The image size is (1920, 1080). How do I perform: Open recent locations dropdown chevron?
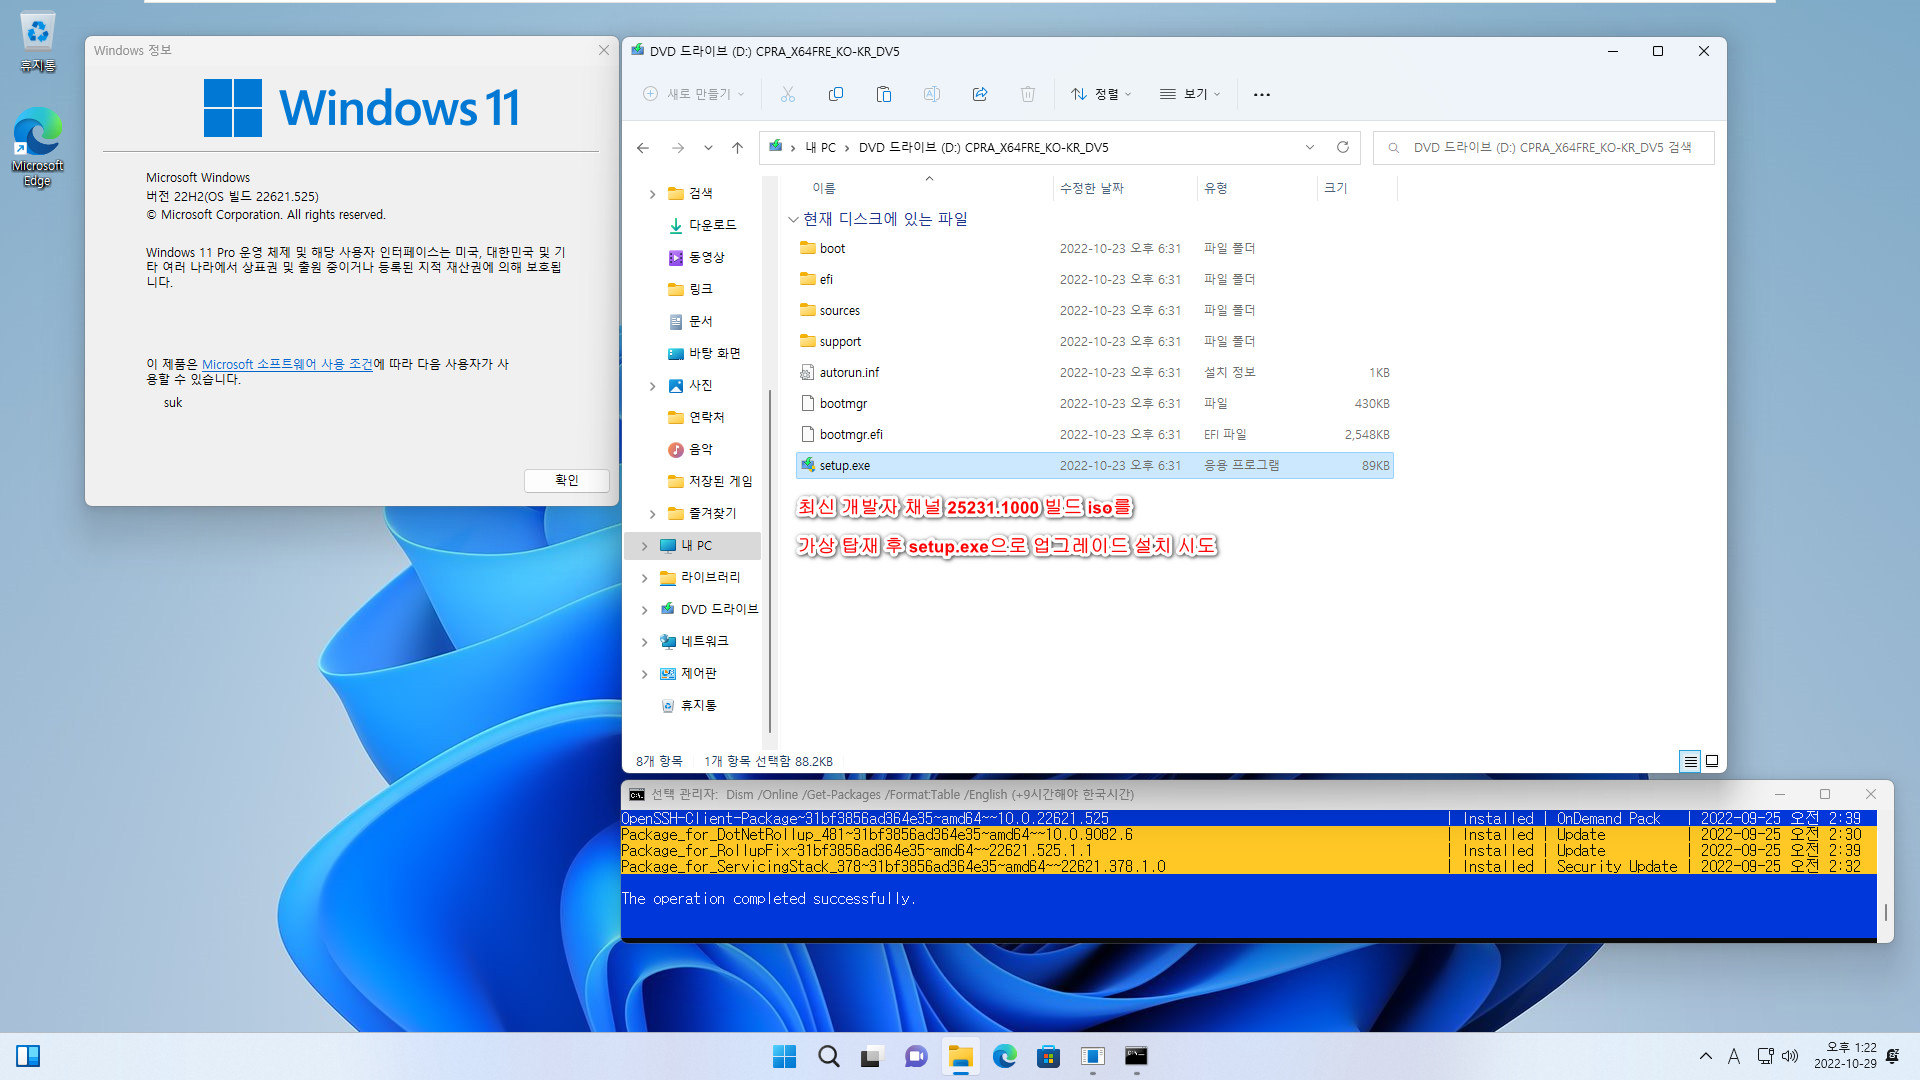(x=708, y=148)
